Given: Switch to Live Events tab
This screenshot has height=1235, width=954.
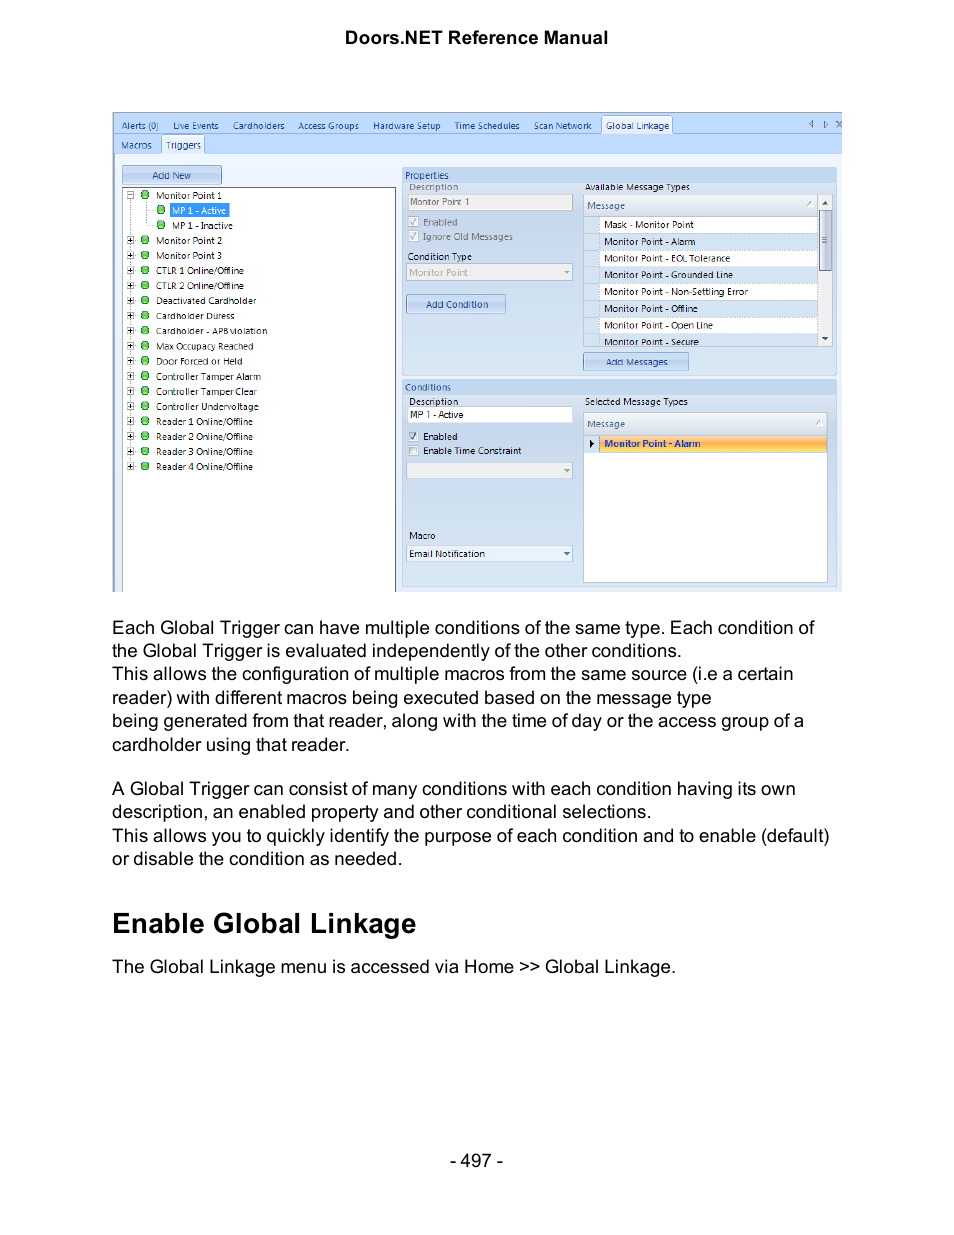Looking at the screenshot, I should tap(195, 126).
